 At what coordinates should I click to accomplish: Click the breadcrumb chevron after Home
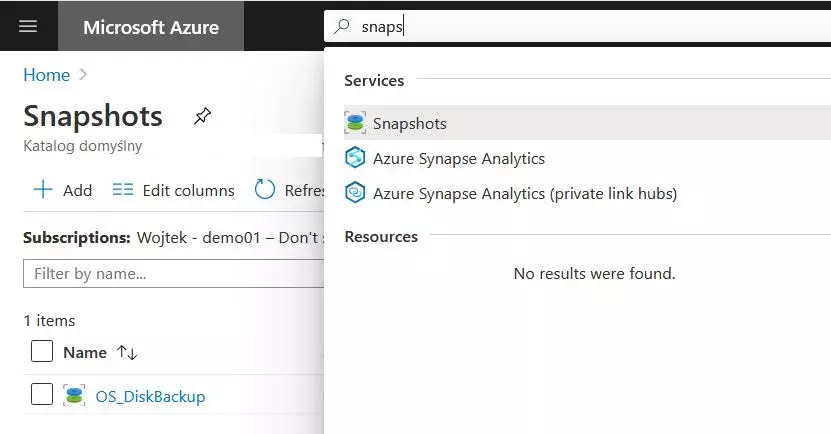tap(83, 74)
